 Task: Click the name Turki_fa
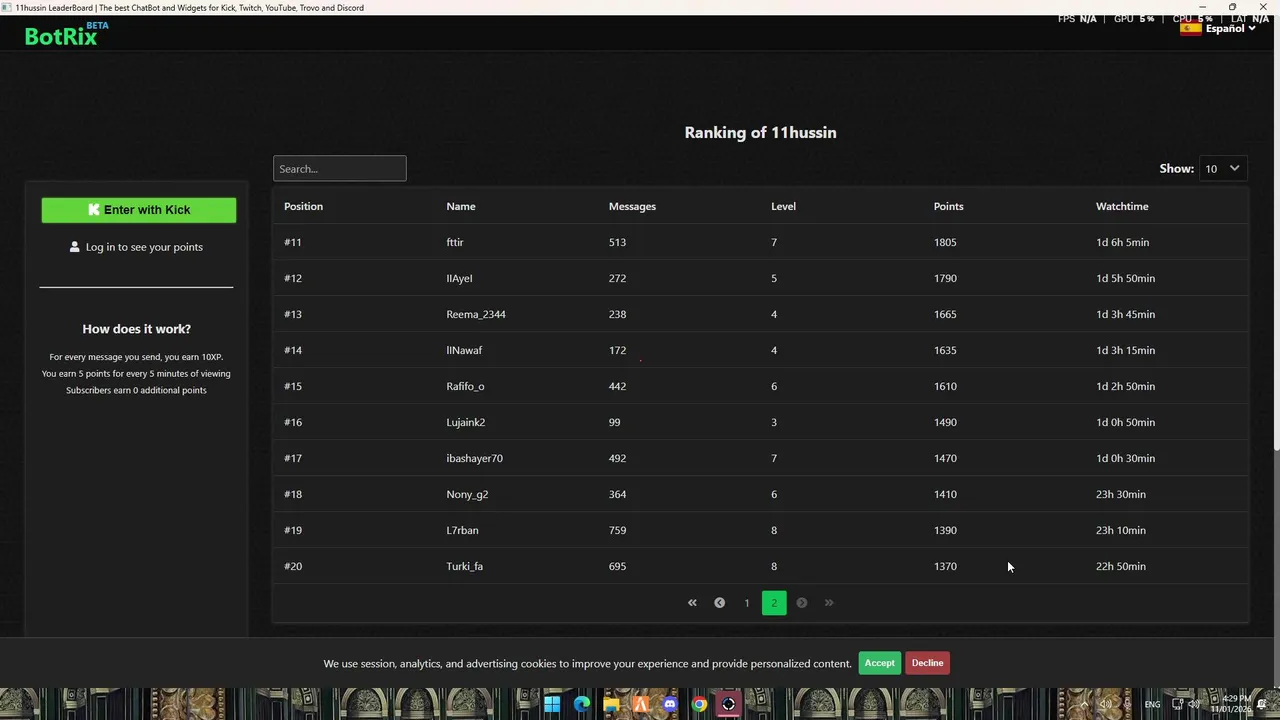[465, 566]
